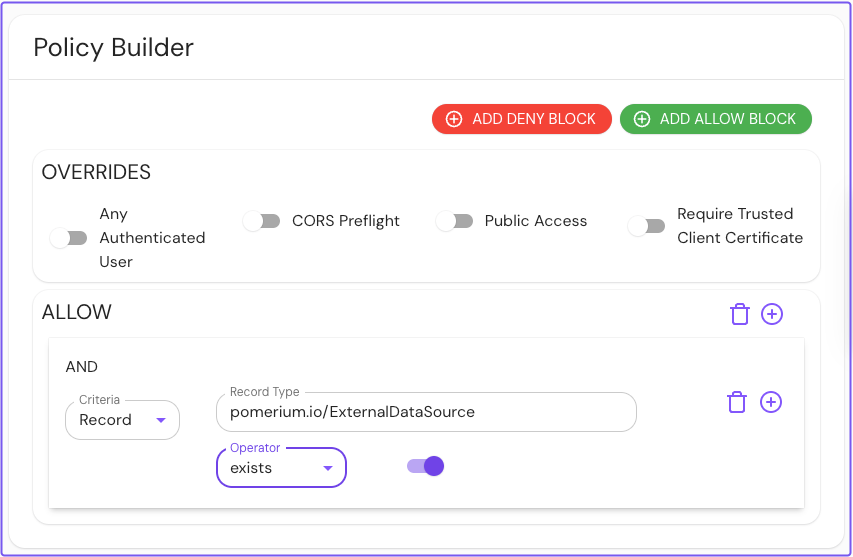
Task: Turn on the Public Access switch
Action: pos(454,221)
